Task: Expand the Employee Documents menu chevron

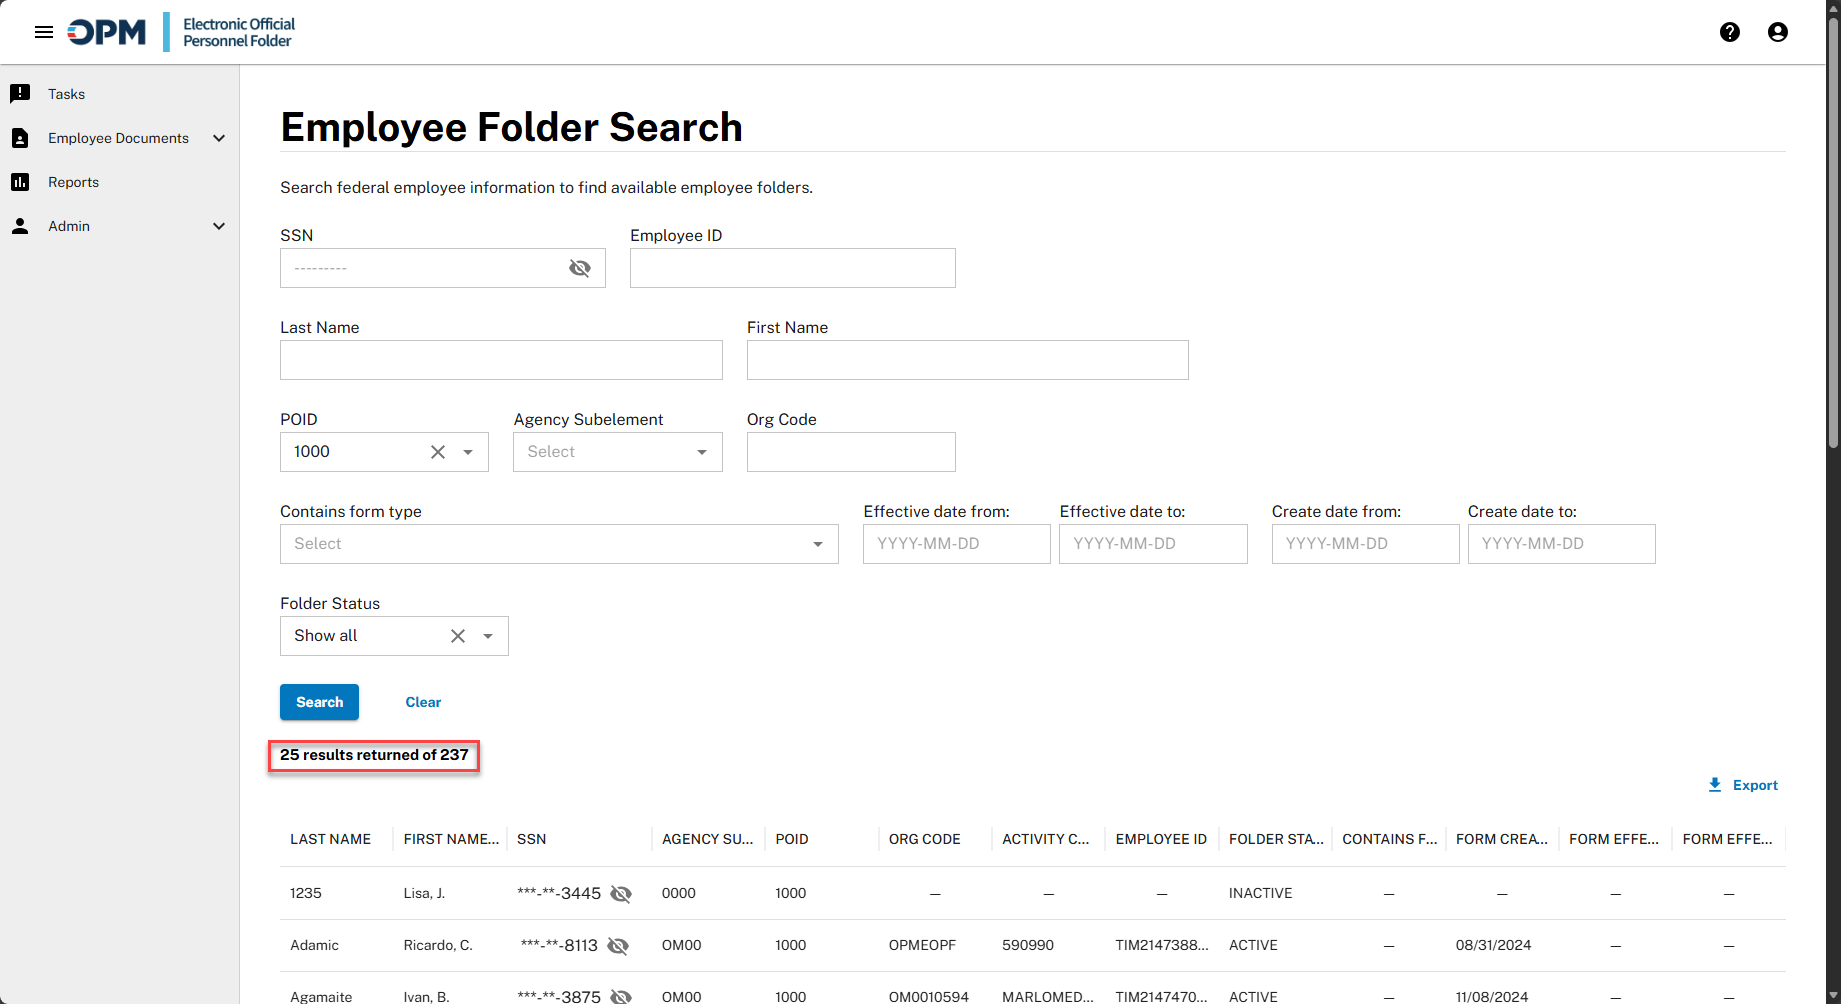Action: pyautogui.click(x=219, y=138)
